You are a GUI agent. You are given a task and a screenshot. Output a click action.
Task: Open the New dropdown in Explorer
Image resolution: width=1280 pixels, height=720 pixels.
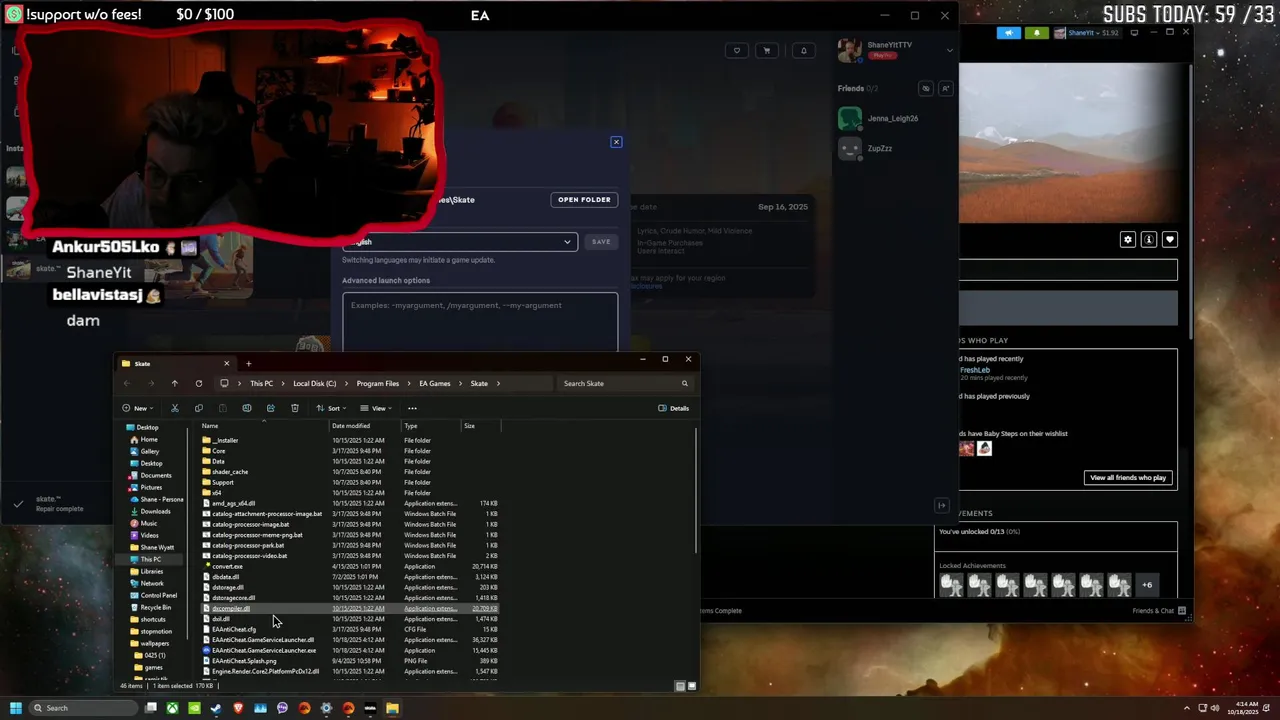(x=138, y=408)
